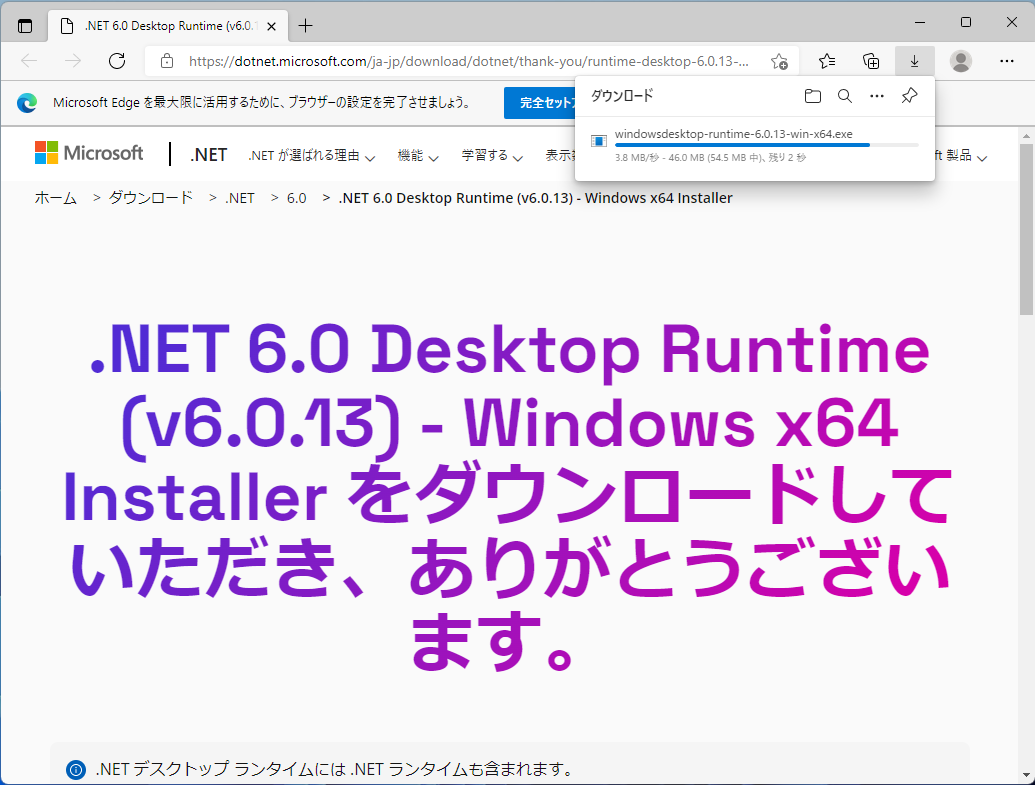Image resolution: width=1035 pixels, height=785 pixels.
Task: Click the .NET breadcrumb link
Action: pyautogui.click(x=240, y=198)
